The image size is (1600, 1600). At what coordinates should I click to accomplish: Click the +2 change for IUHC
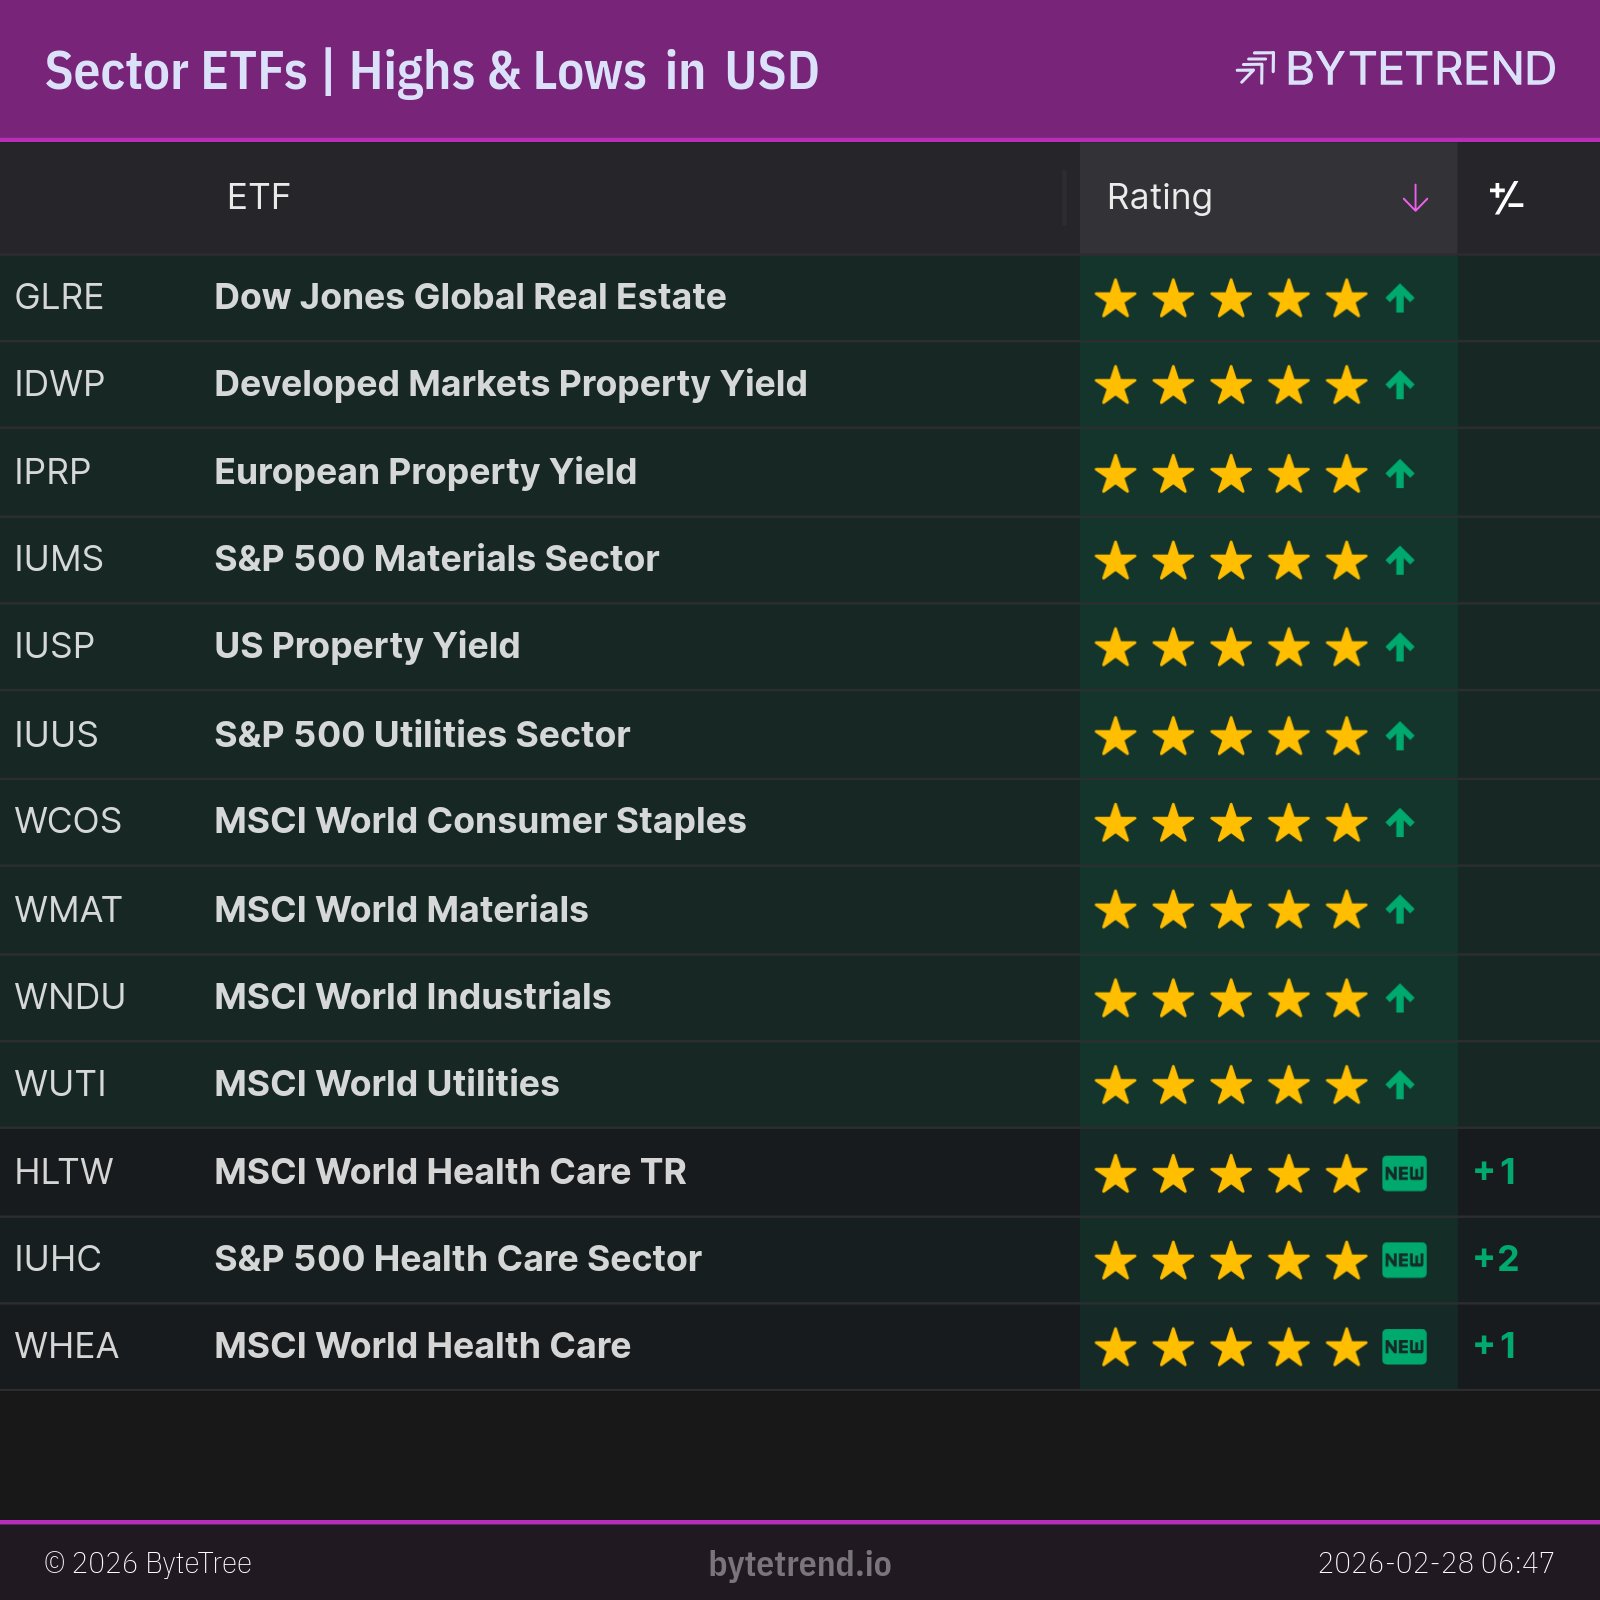click(1496, 1259)
